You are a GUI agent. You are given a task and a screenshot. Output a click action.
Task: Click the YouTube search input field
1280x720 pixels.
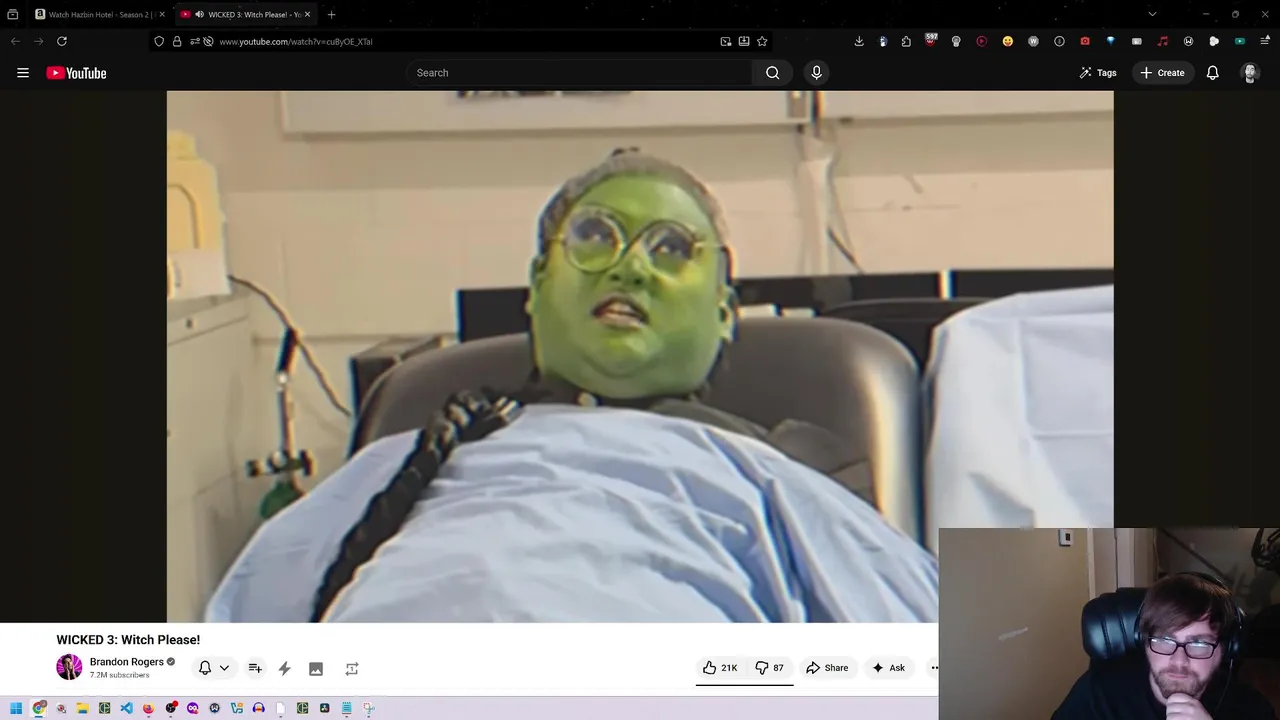(579, 73)
